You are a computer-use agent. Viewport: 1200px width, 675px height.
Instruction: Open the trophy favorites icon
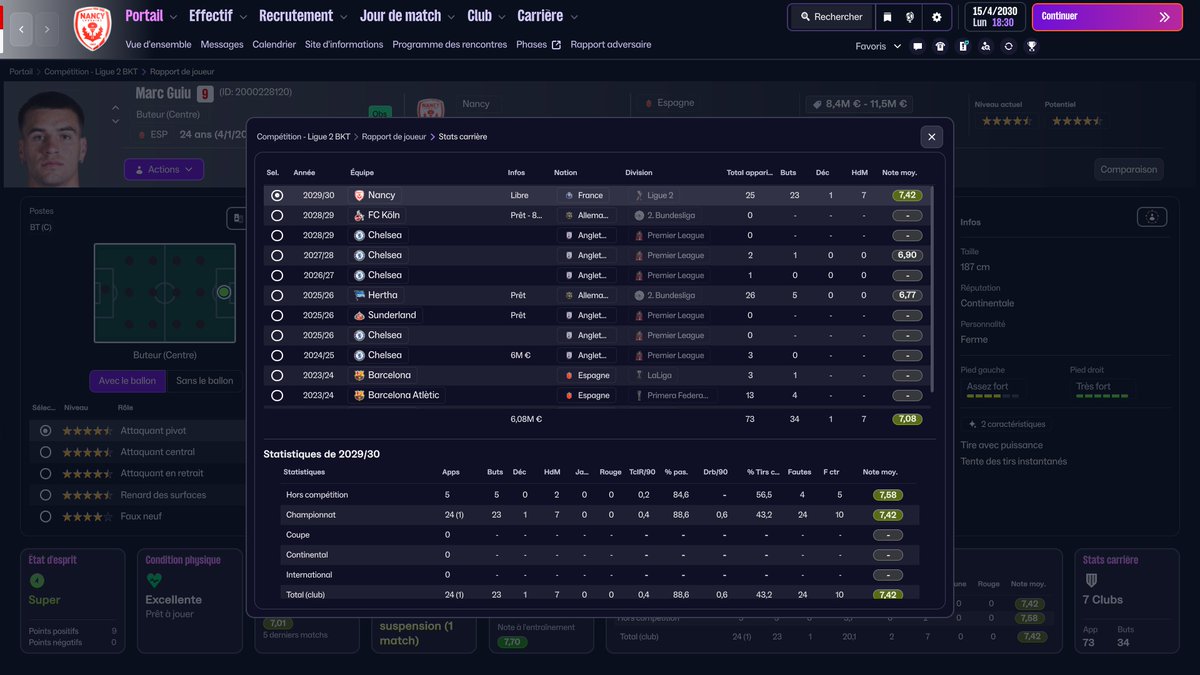[x=1032, y=46]
